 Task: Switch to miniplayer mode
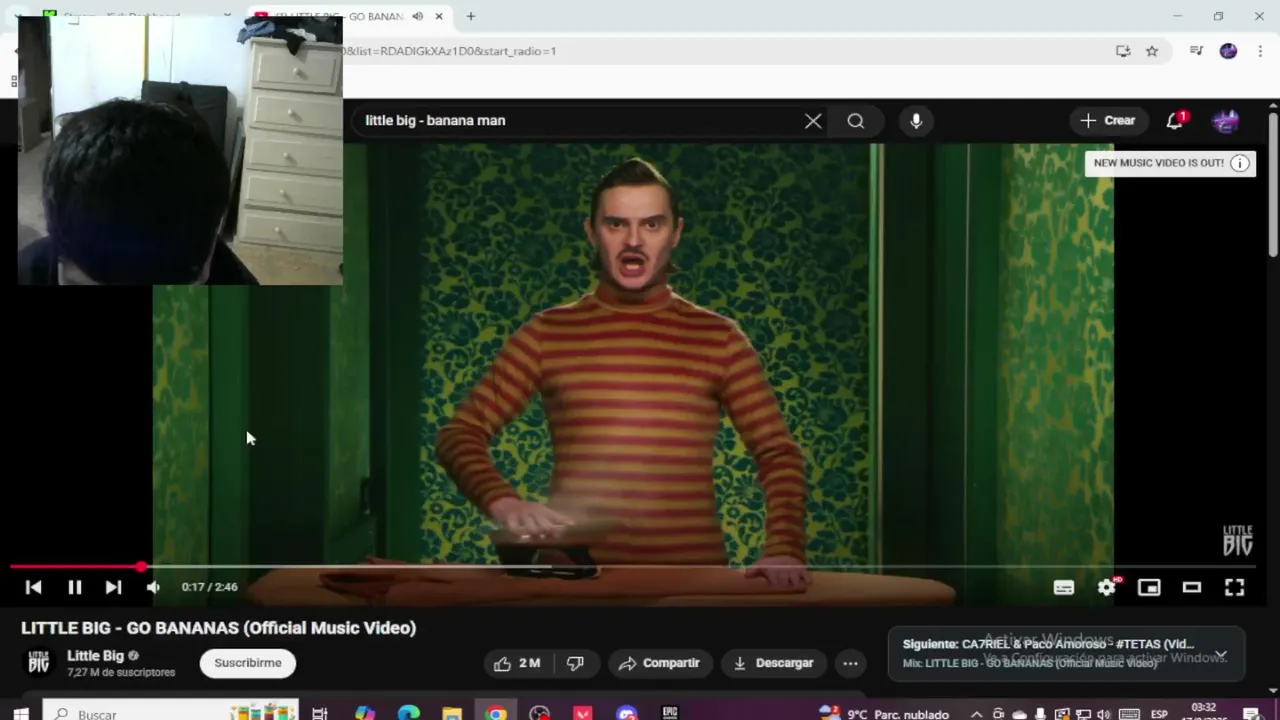[1149, 587]
